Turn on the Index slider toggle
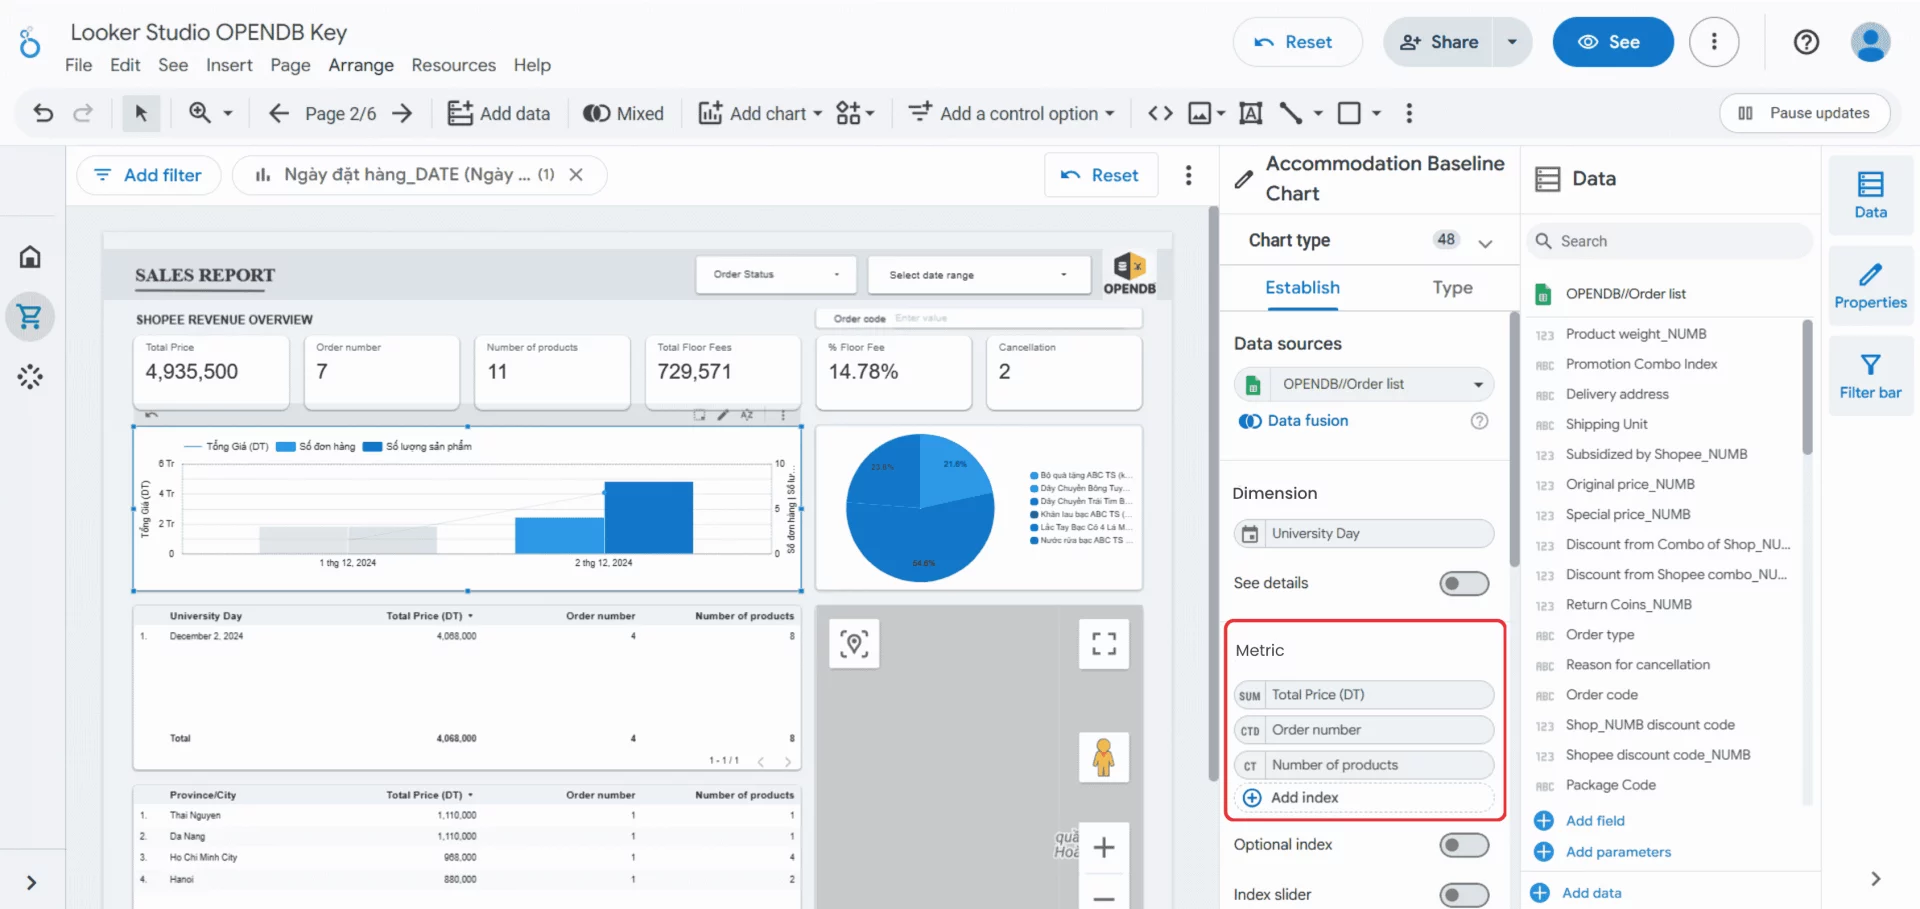The height and width of the screenshot is (909, 1920). [x=1463, y=894]
